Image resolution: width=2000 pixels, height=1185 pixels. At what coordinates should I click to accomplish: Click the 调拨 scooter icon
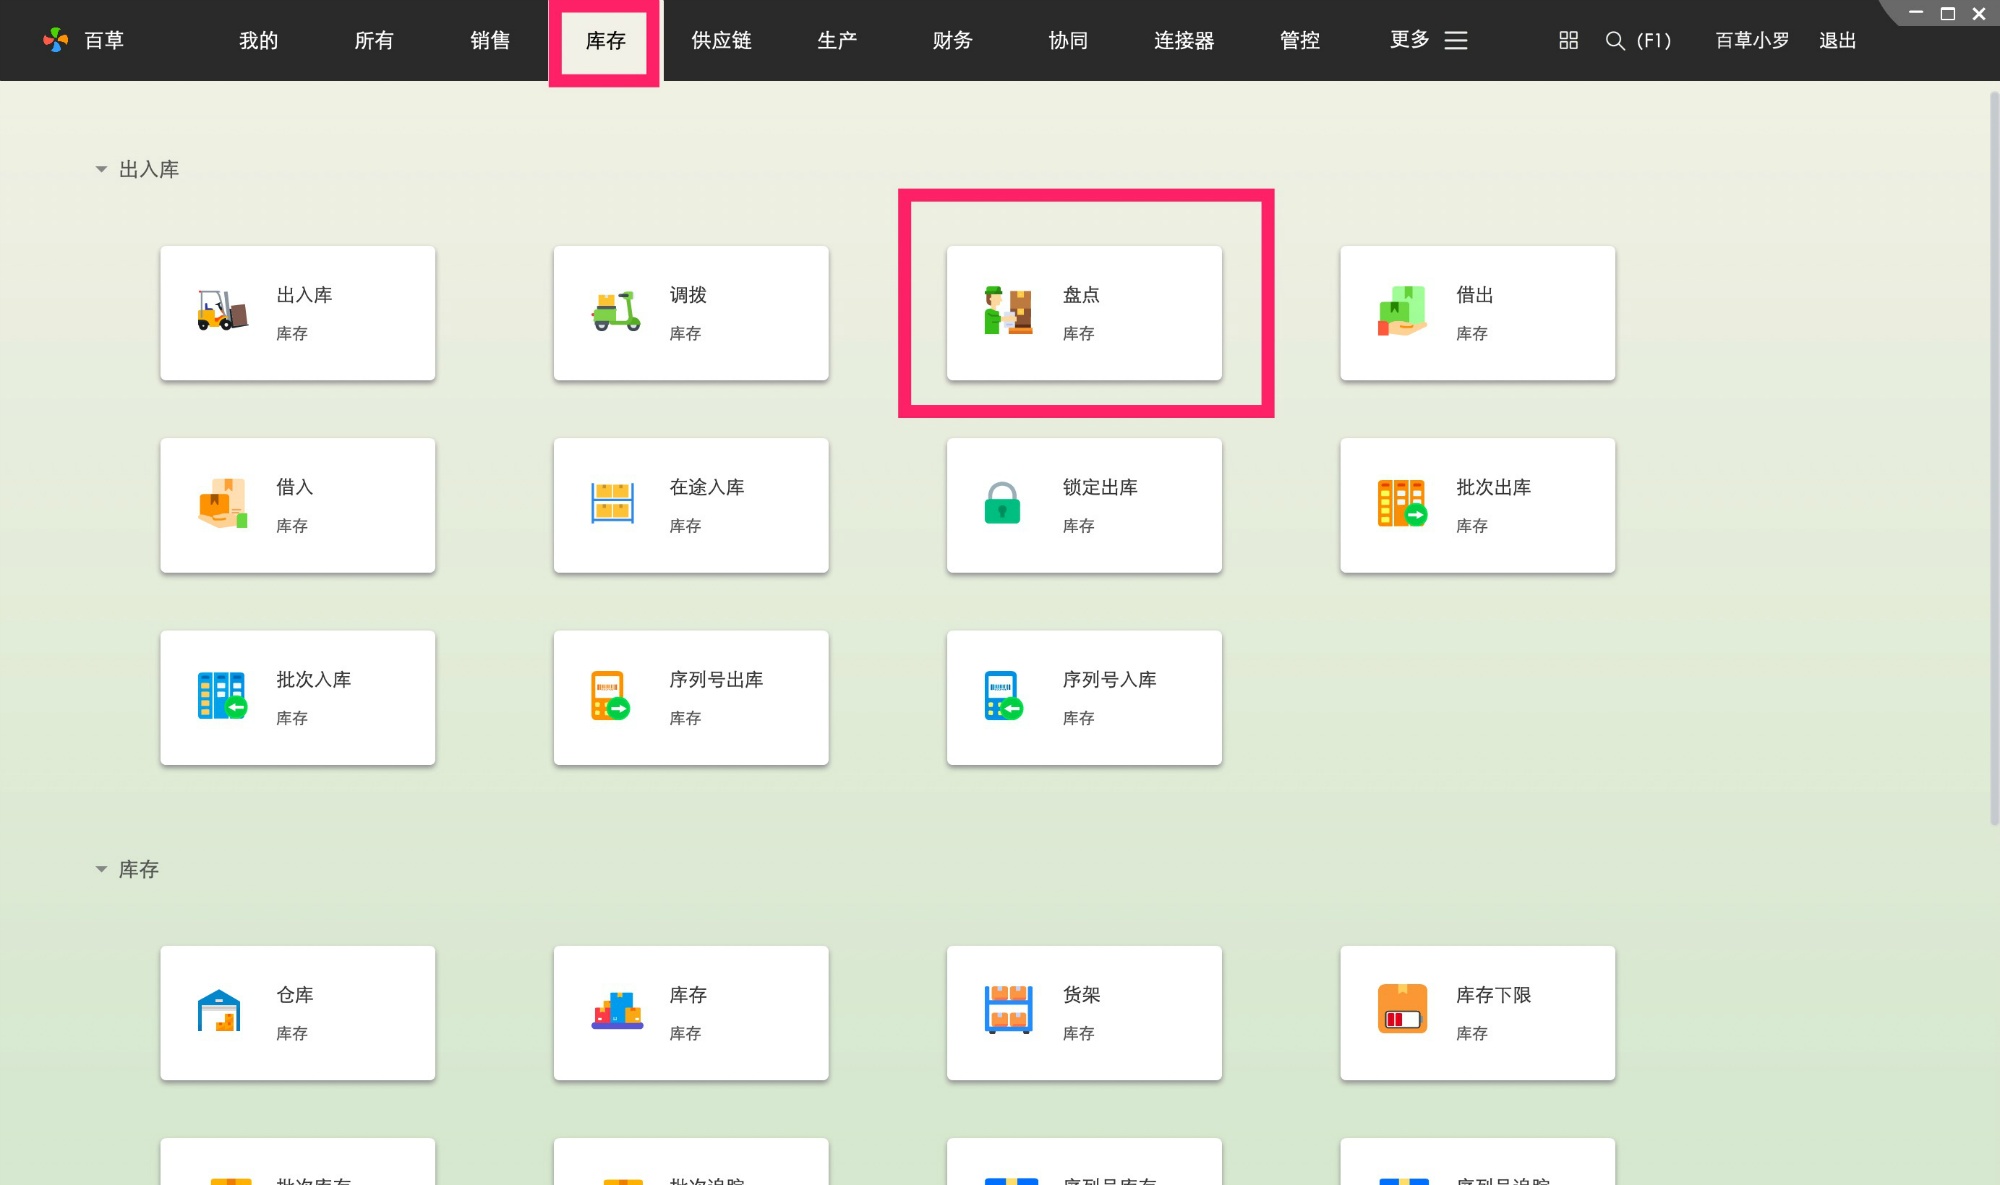[x=615, y=312]
